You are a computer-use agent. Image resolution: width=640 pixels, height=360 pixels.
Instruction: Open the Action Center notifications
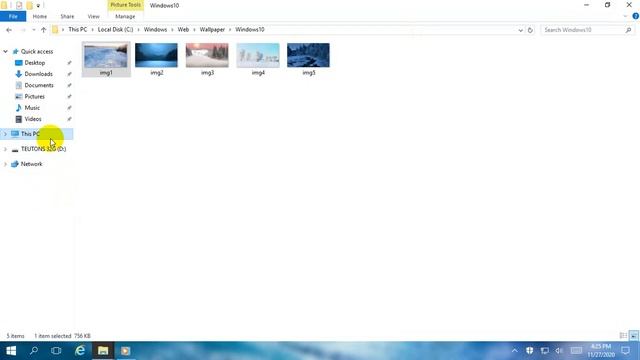tap(626, 351)
